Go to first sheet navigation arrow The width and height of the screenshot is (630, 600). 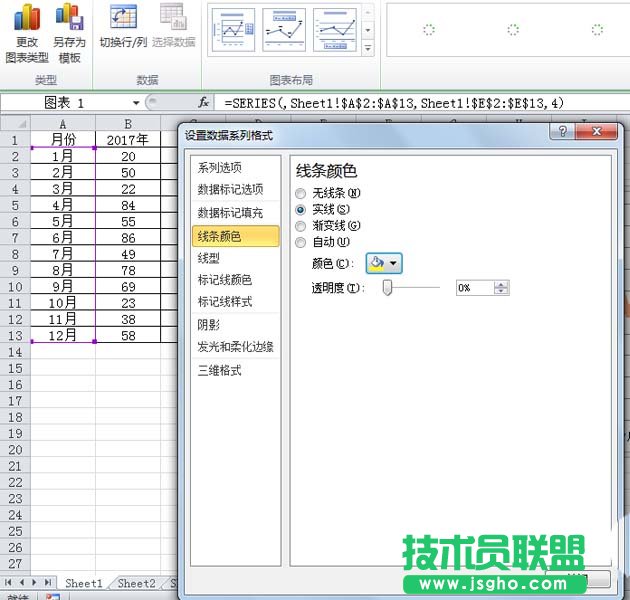pyautogui.click(x=8, y=582)
